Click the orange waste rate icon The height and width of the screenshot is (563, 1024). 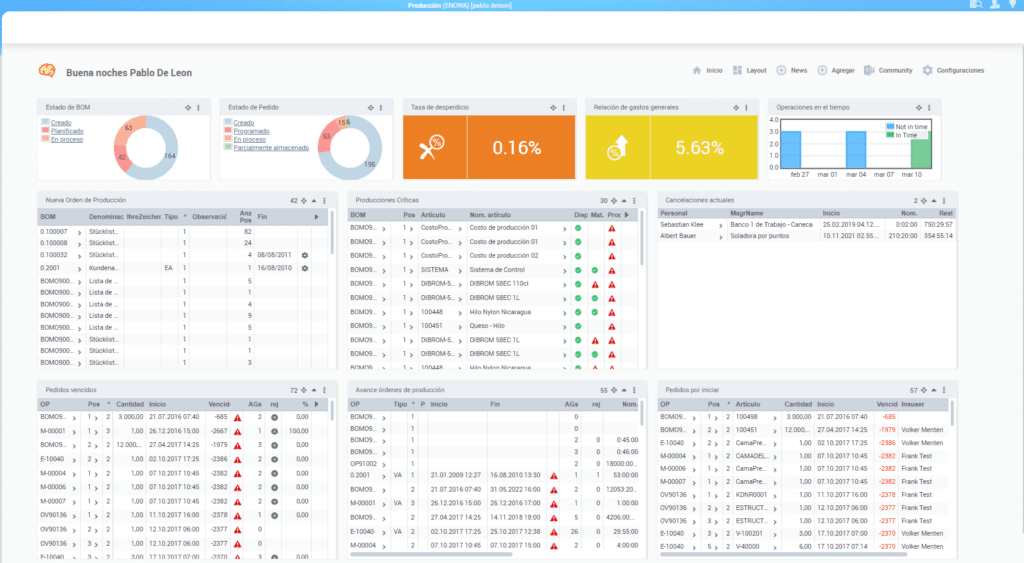pos(432,147)
